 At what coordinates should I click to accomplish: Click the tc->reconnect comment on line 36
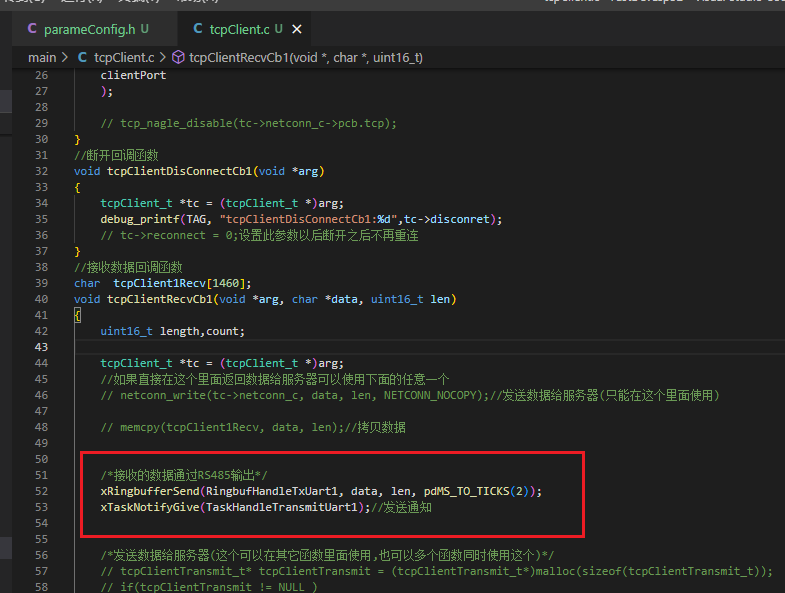(259, 235)
